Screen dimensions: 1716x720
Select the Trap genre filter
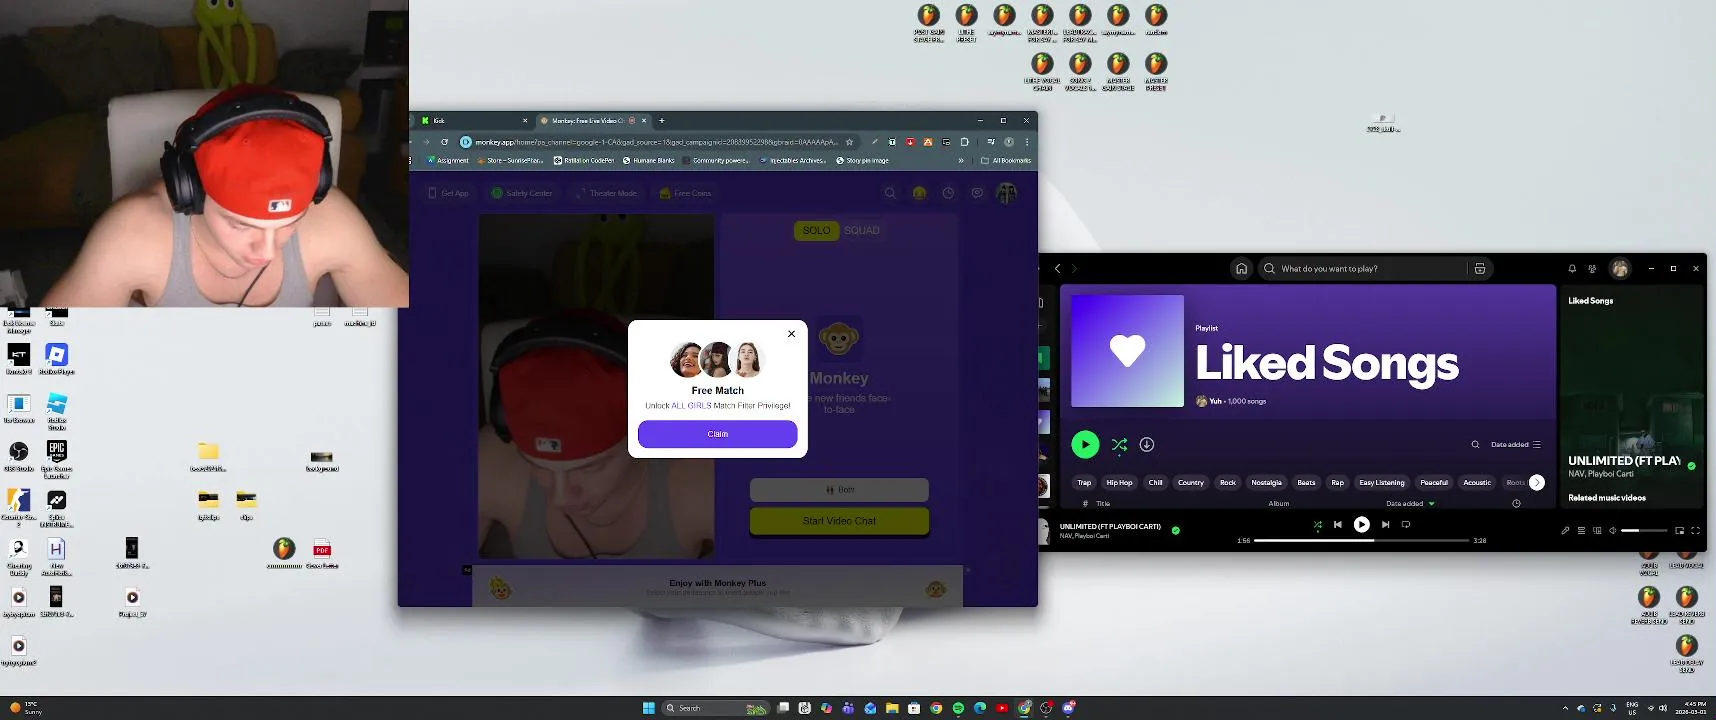click(1084, 482)
